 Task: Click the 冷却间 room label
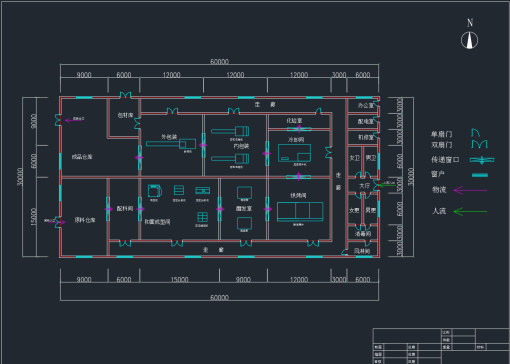[296, 139]
